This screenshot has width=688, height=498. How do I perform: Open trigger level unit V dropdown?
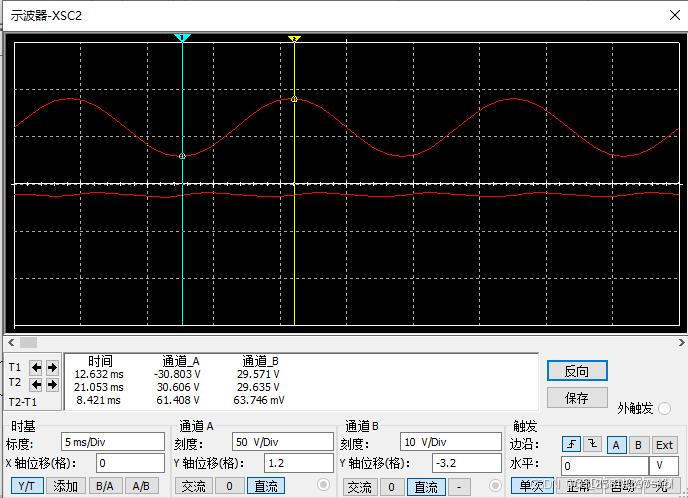click(664, 466)
